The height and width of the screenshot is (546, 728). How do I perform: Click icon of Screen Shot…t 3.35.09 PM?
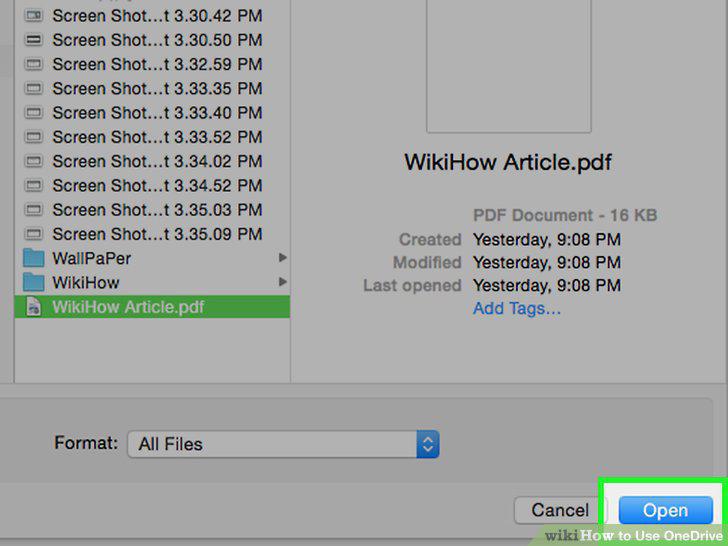click(33, 234)
